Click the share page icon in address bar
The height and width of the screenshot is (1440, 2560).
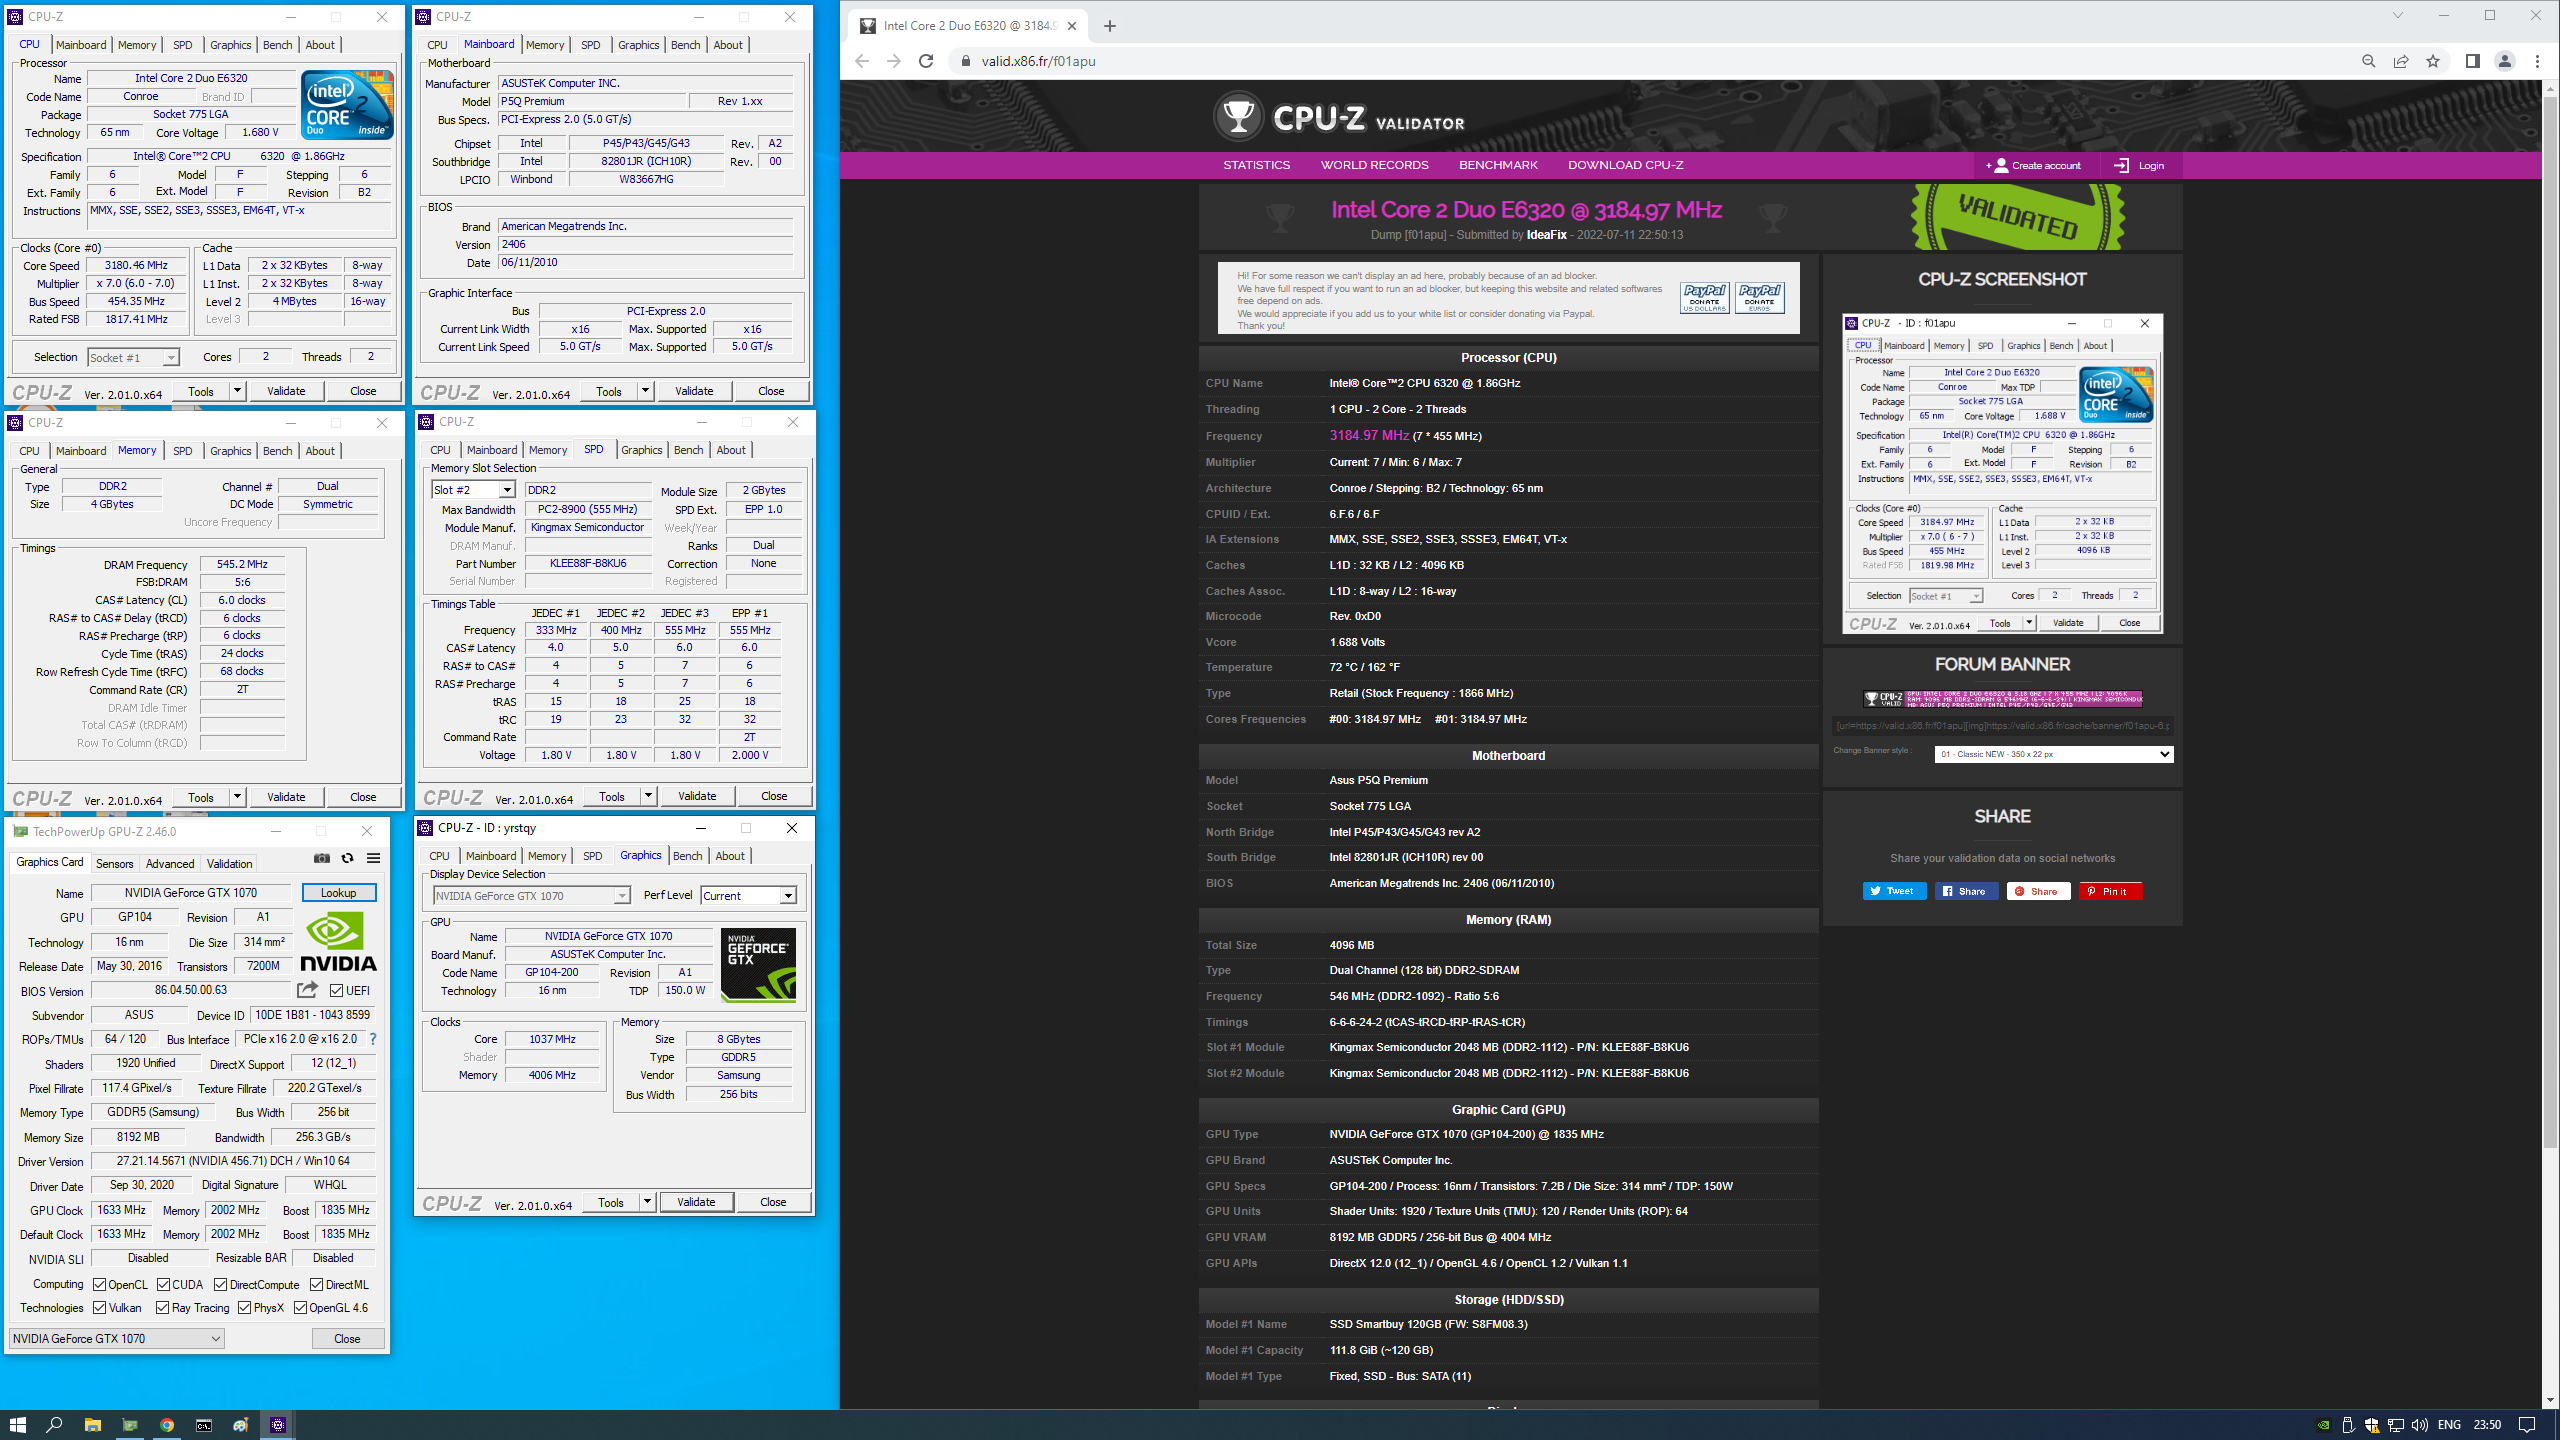(x=2401, y=61)
